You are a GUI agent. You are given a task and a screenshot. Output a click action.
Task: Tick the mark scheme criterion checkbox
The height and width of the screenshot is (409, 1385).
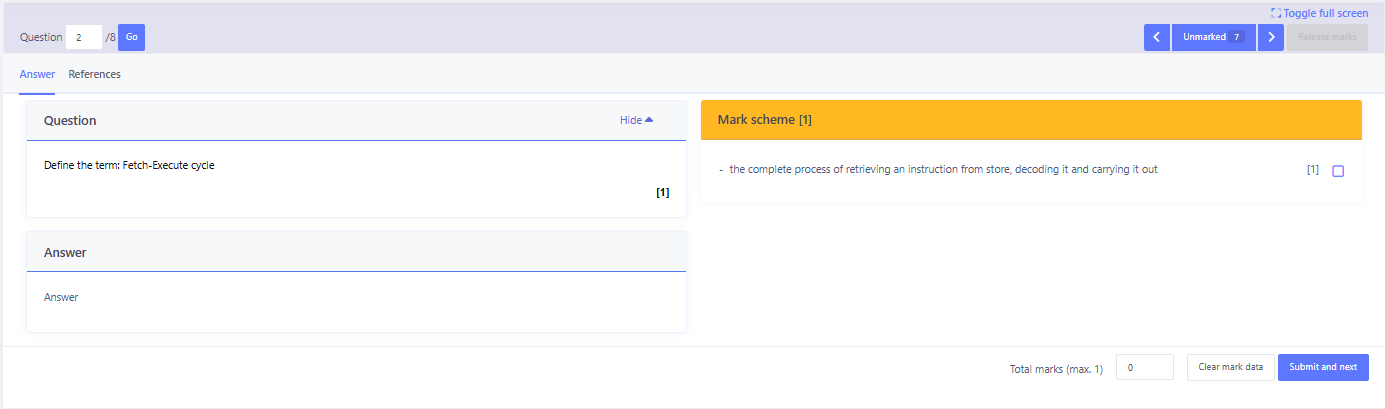[1338, 171]
